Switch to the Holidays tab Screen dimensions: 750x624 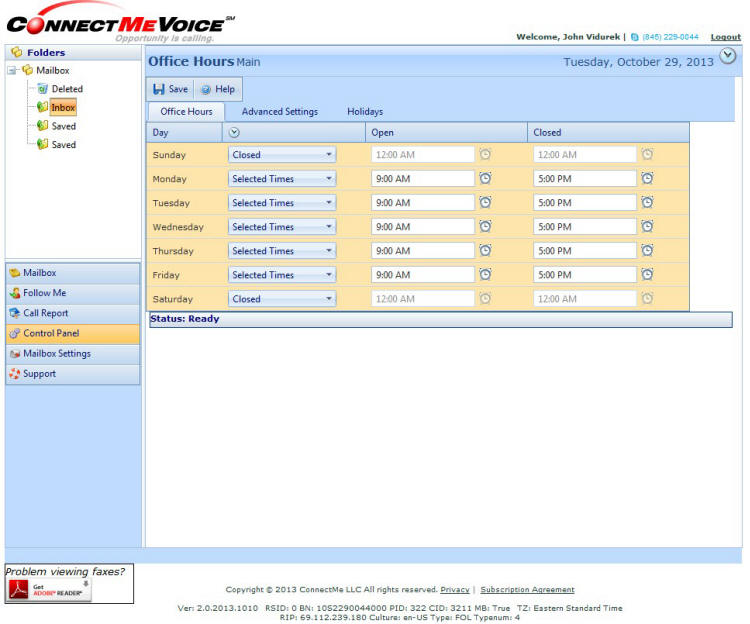click(365, 111)
